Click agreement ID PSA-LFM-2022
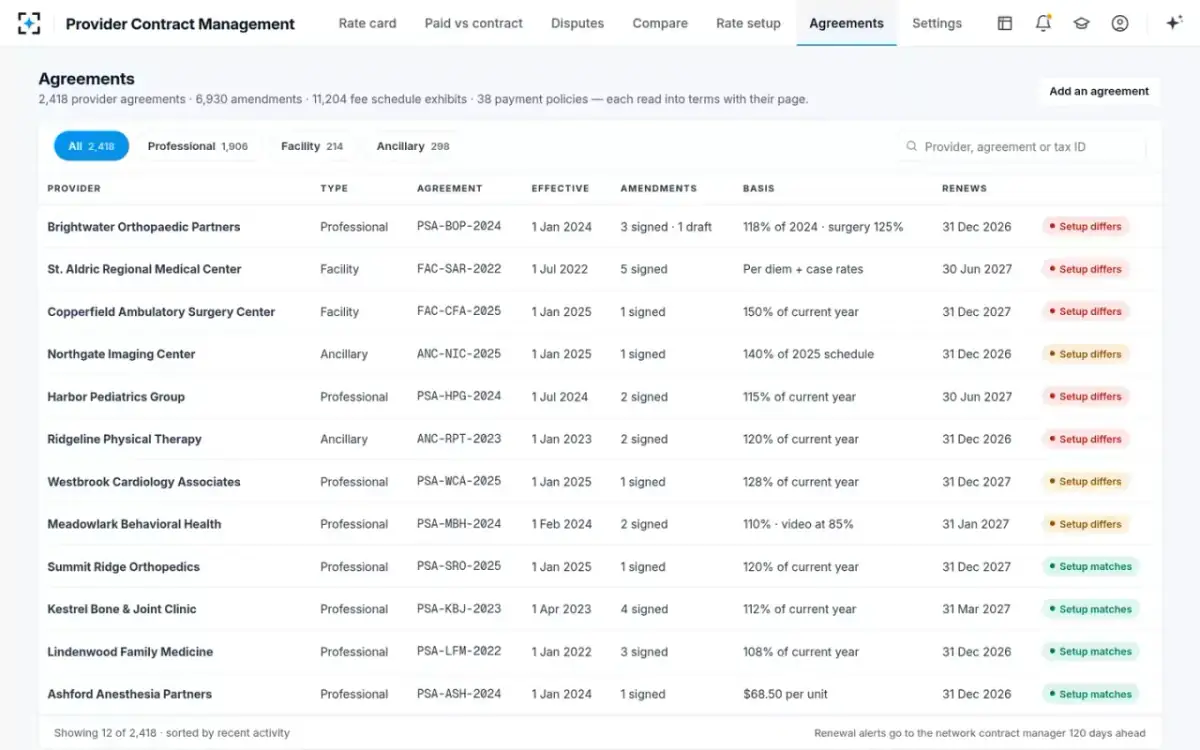Image resolution: width=1200 pixels, height=750 pixels. click(x=459, y=652)
